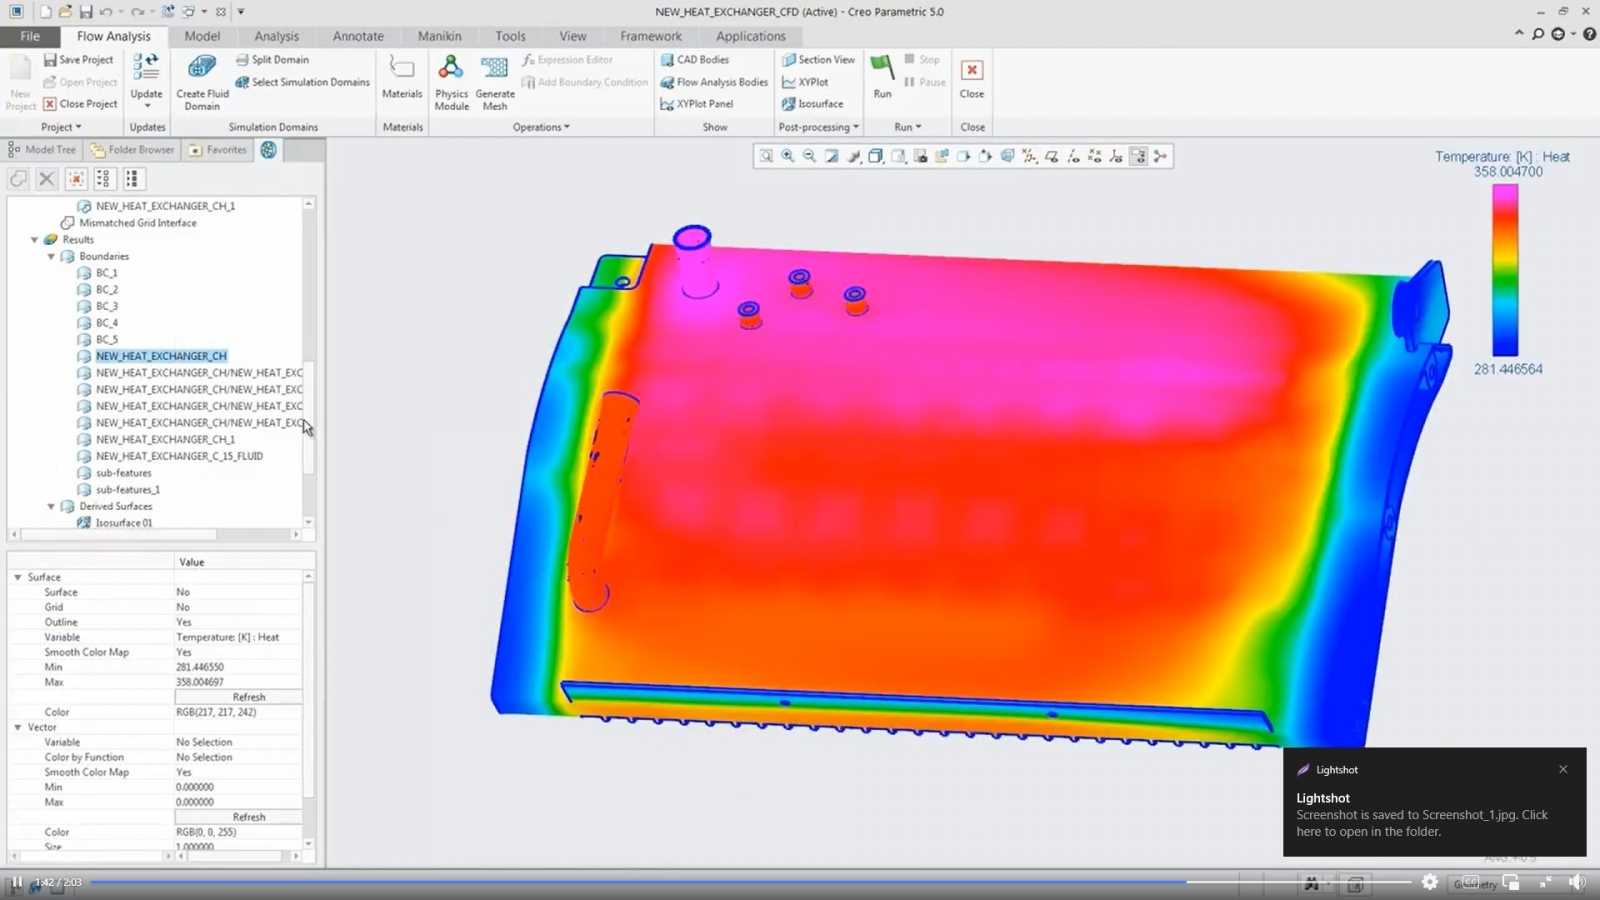Screen dimensions: 1600x900
Task: Open the Post-processing dropdown
Action: pos(818,127)
